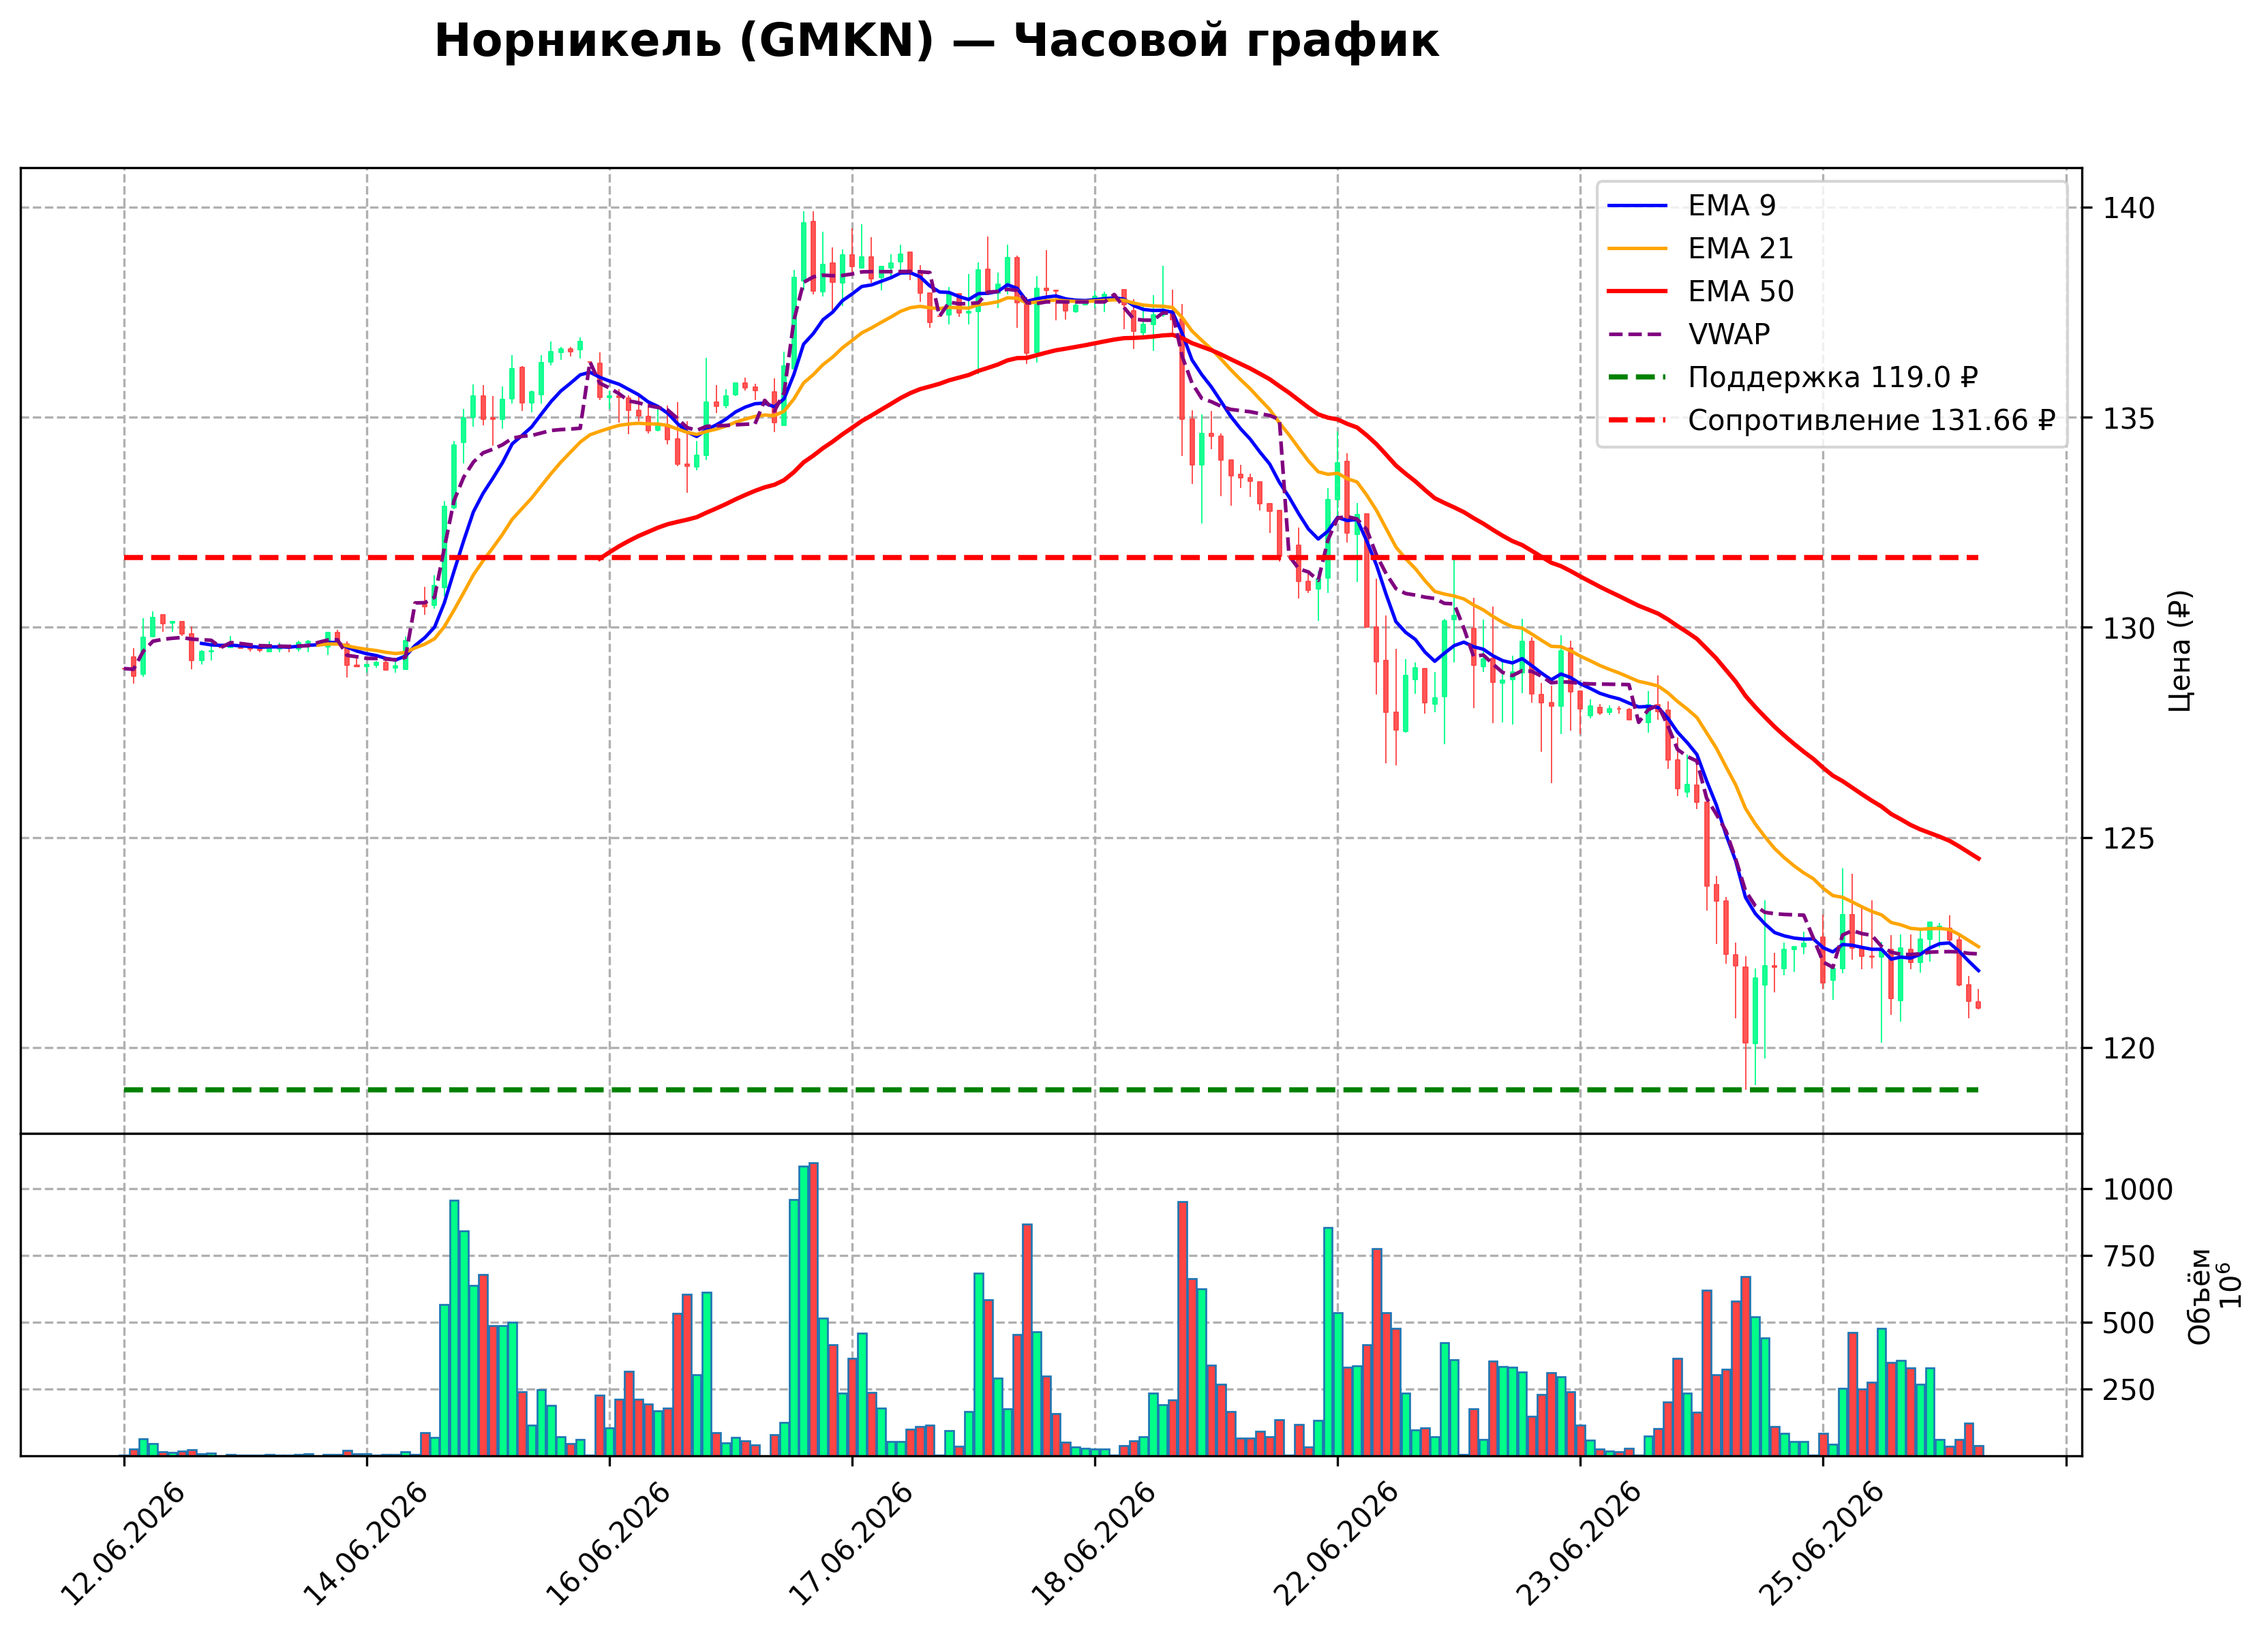This screenshot has height=1631, width=2268.
Task: Click date label 12.06.2026 on the axis
Action: coord(122,1544)
